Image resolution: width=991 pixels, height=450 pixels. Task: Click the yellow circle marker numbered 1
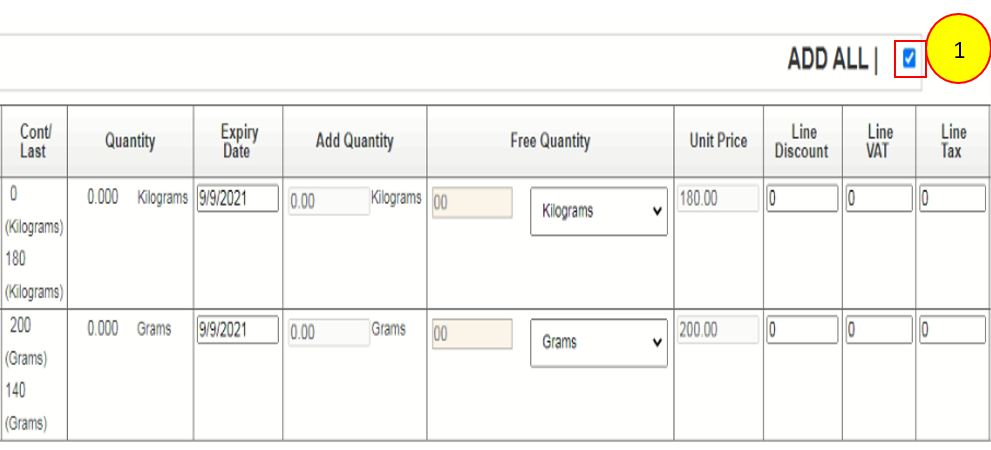pyautogui.click(x=958, y=50)
